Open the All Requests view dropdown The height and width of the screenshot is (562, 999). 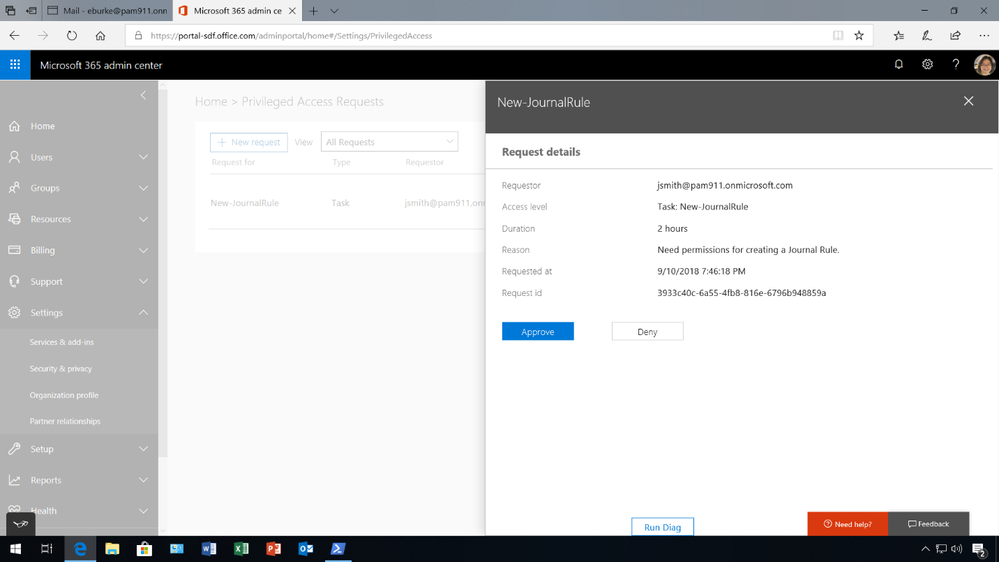tap(389, 142)
